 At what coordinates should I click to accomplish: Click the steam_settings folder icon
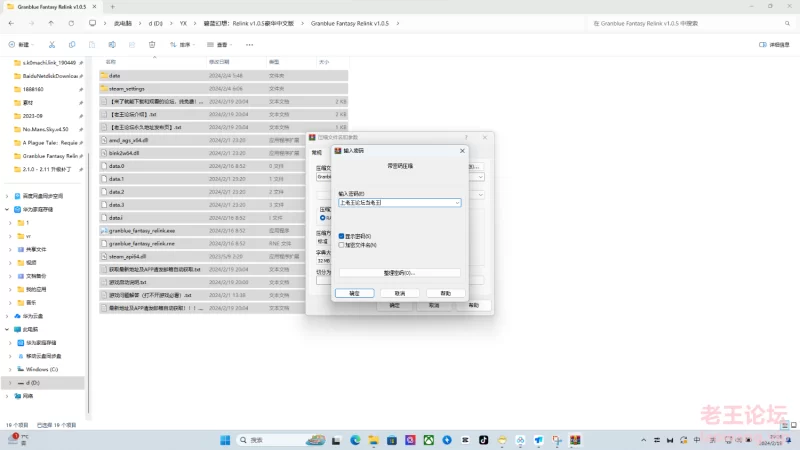point(104,89)
